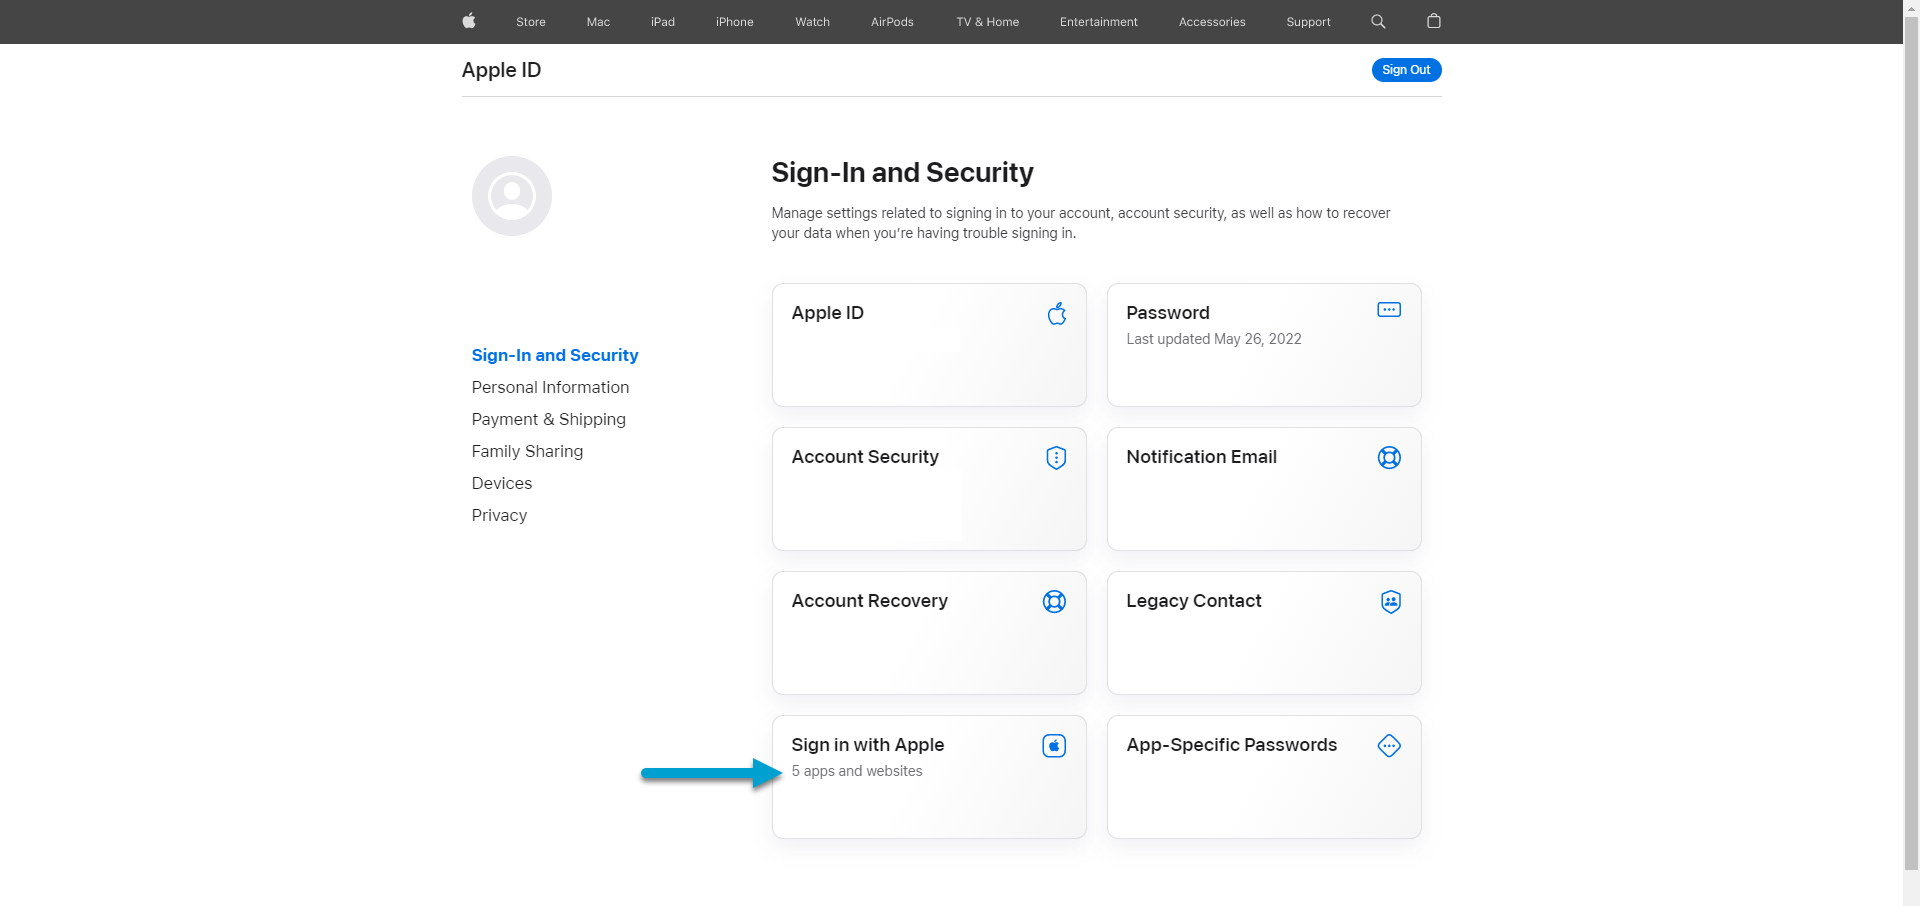Select the Account Security shield icon

(1055, 457)
